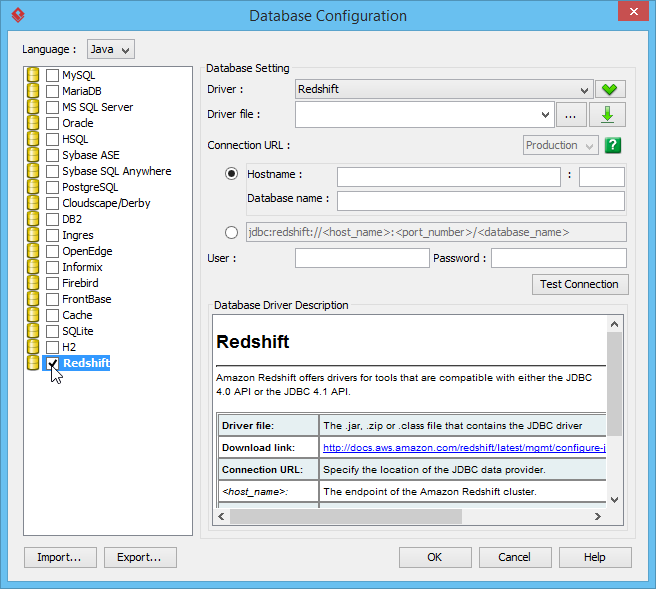Open the Language dropdown set to Java
This screenshot has height=589, width=656.
point(110,49)
